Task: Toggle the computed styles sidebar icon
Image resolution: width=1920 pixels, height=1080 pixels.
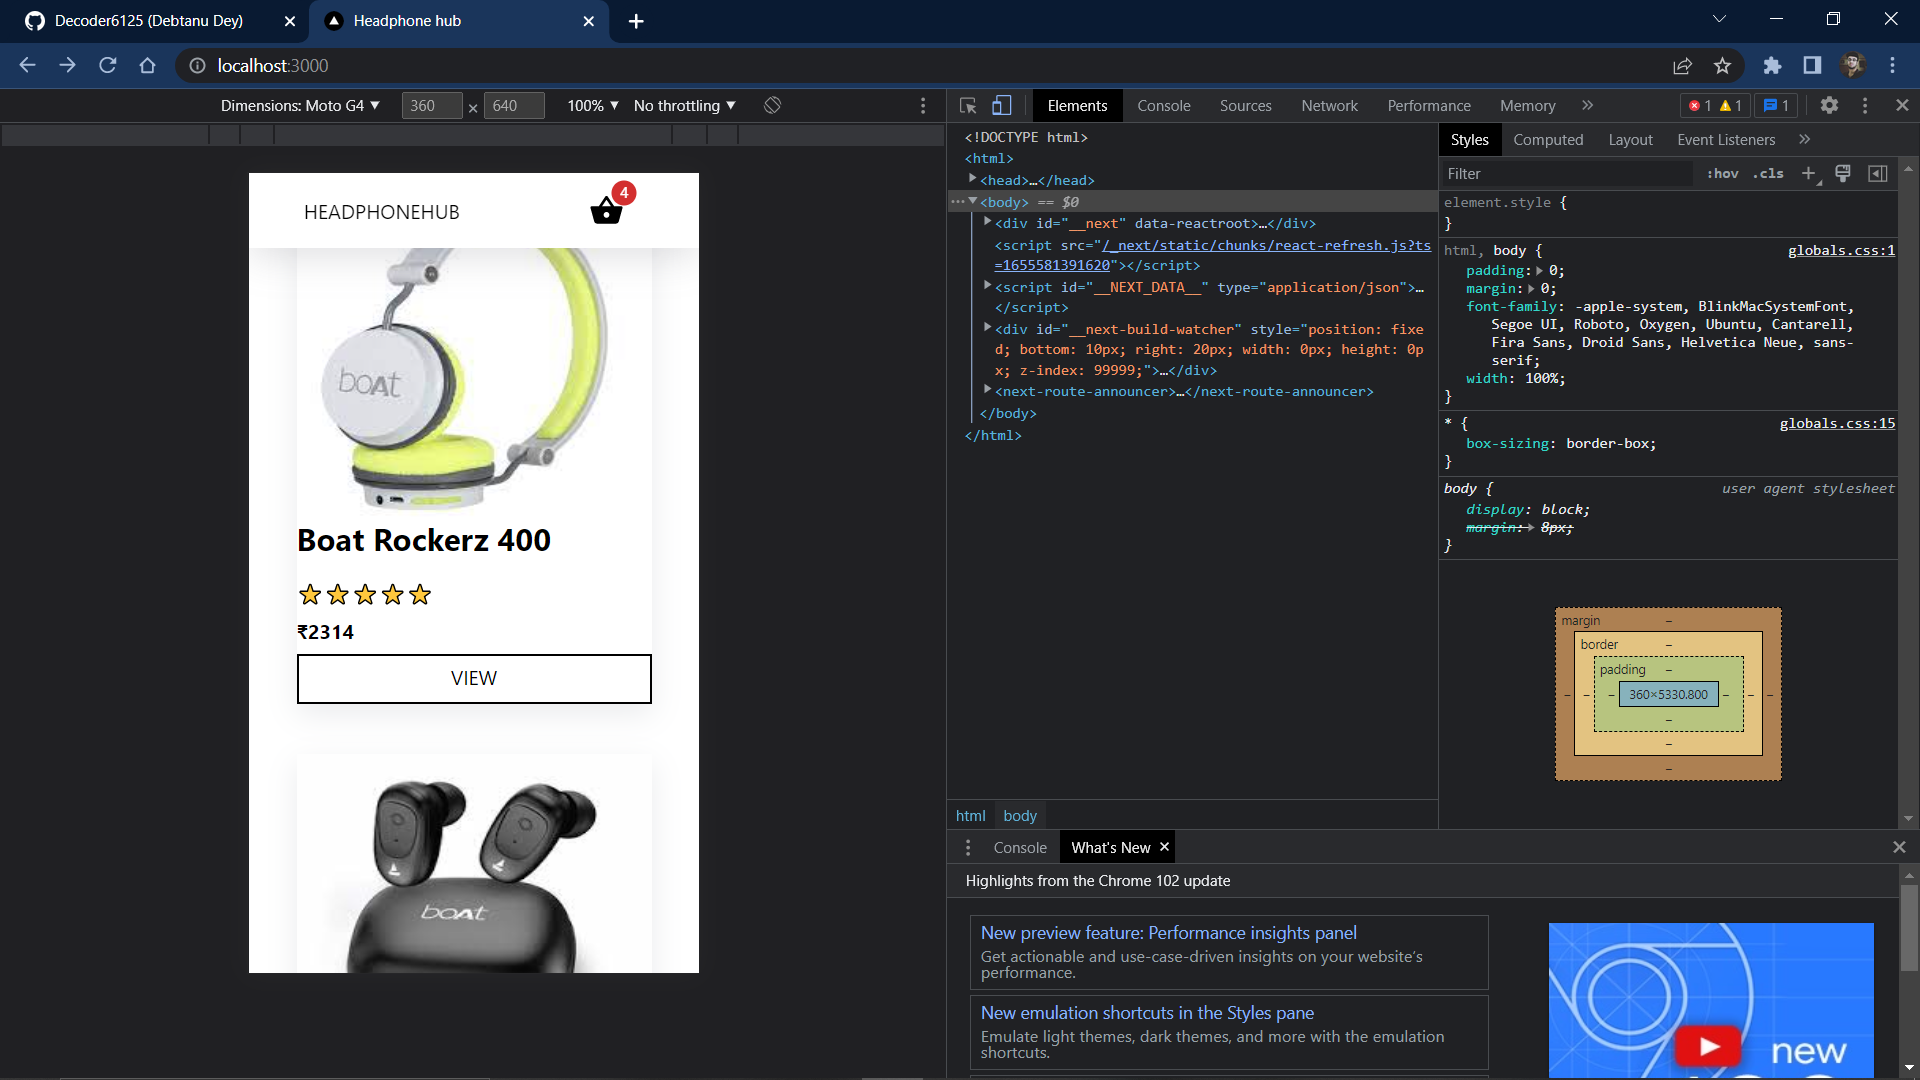Action: [x=1878, y=174]
